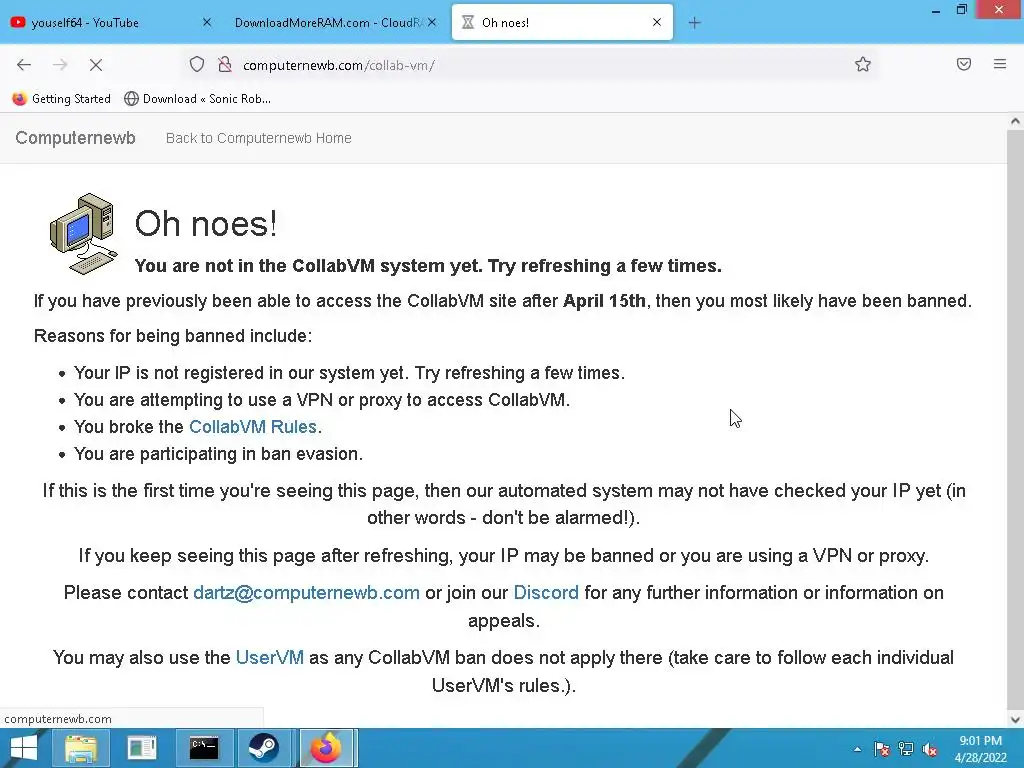
Task: Open the tracking protection shield icon
Action: (197, 64)
